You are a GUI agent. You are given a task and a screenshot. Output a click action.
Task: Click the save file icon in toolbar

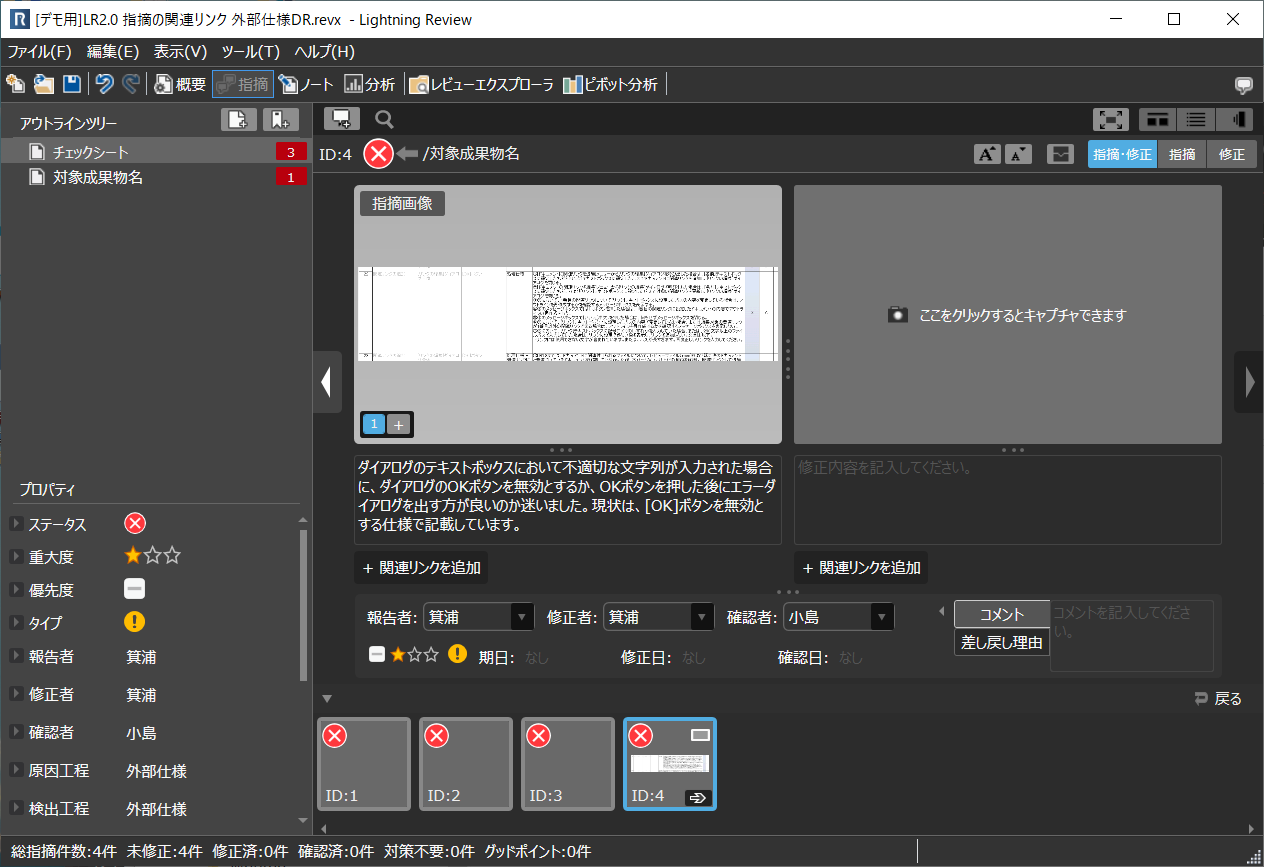pyautogui.click(x=72, y=85)
